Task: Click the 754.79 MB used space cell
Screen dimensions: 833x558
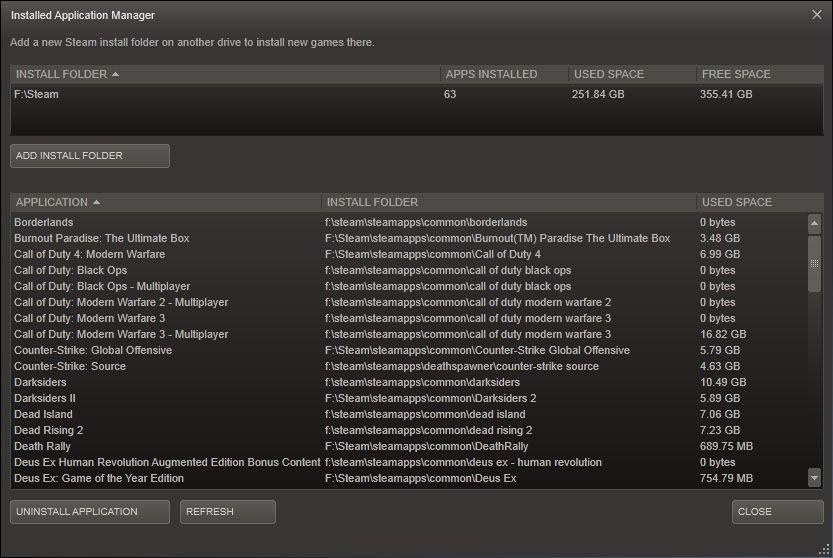Action: pos(726,478)
